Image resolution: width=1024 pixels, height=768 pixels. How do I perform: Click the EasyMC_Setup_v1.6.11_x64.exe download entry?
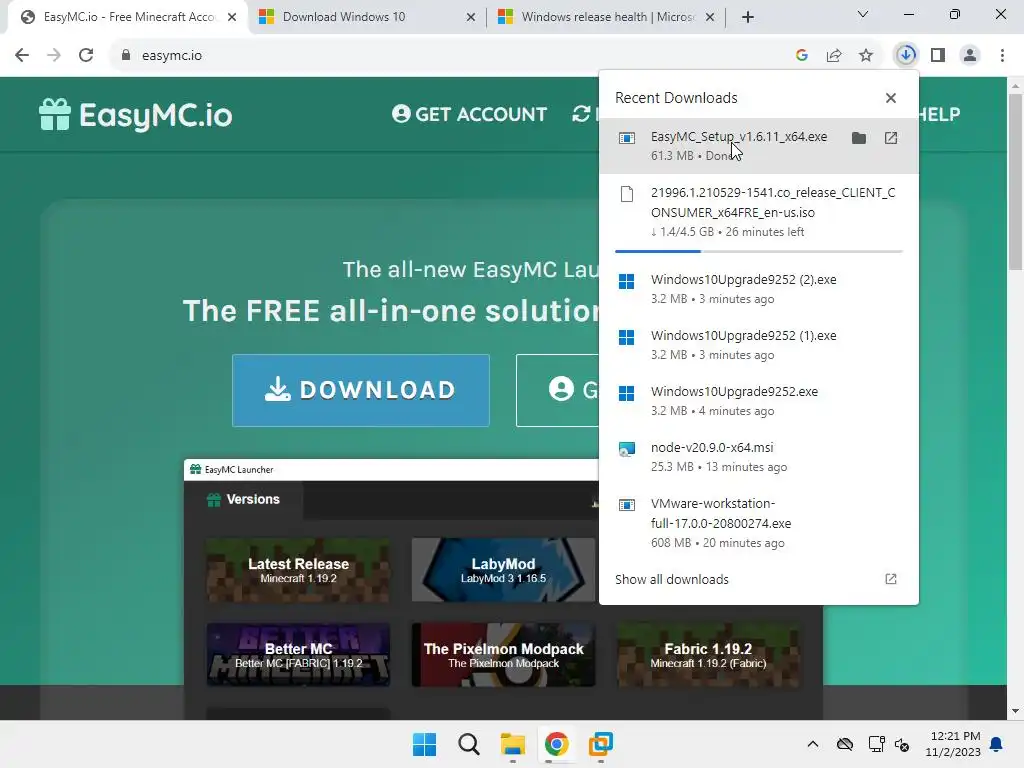759,146
